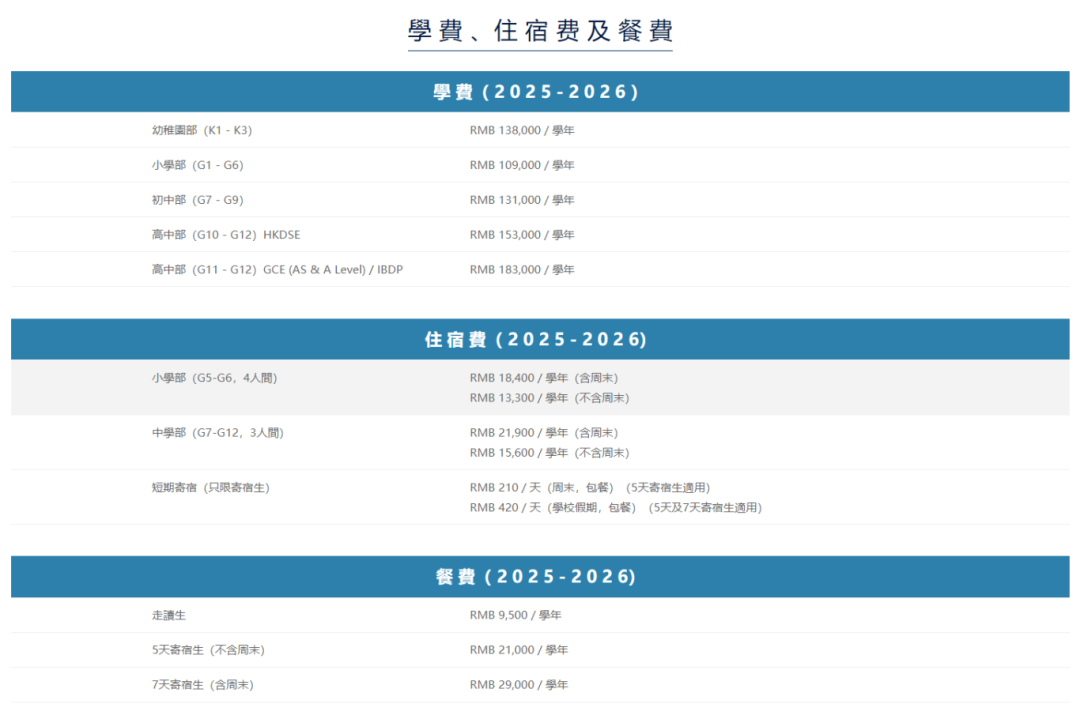Click the RMB 183,000 / 學年 fee

tap(522, 270)
